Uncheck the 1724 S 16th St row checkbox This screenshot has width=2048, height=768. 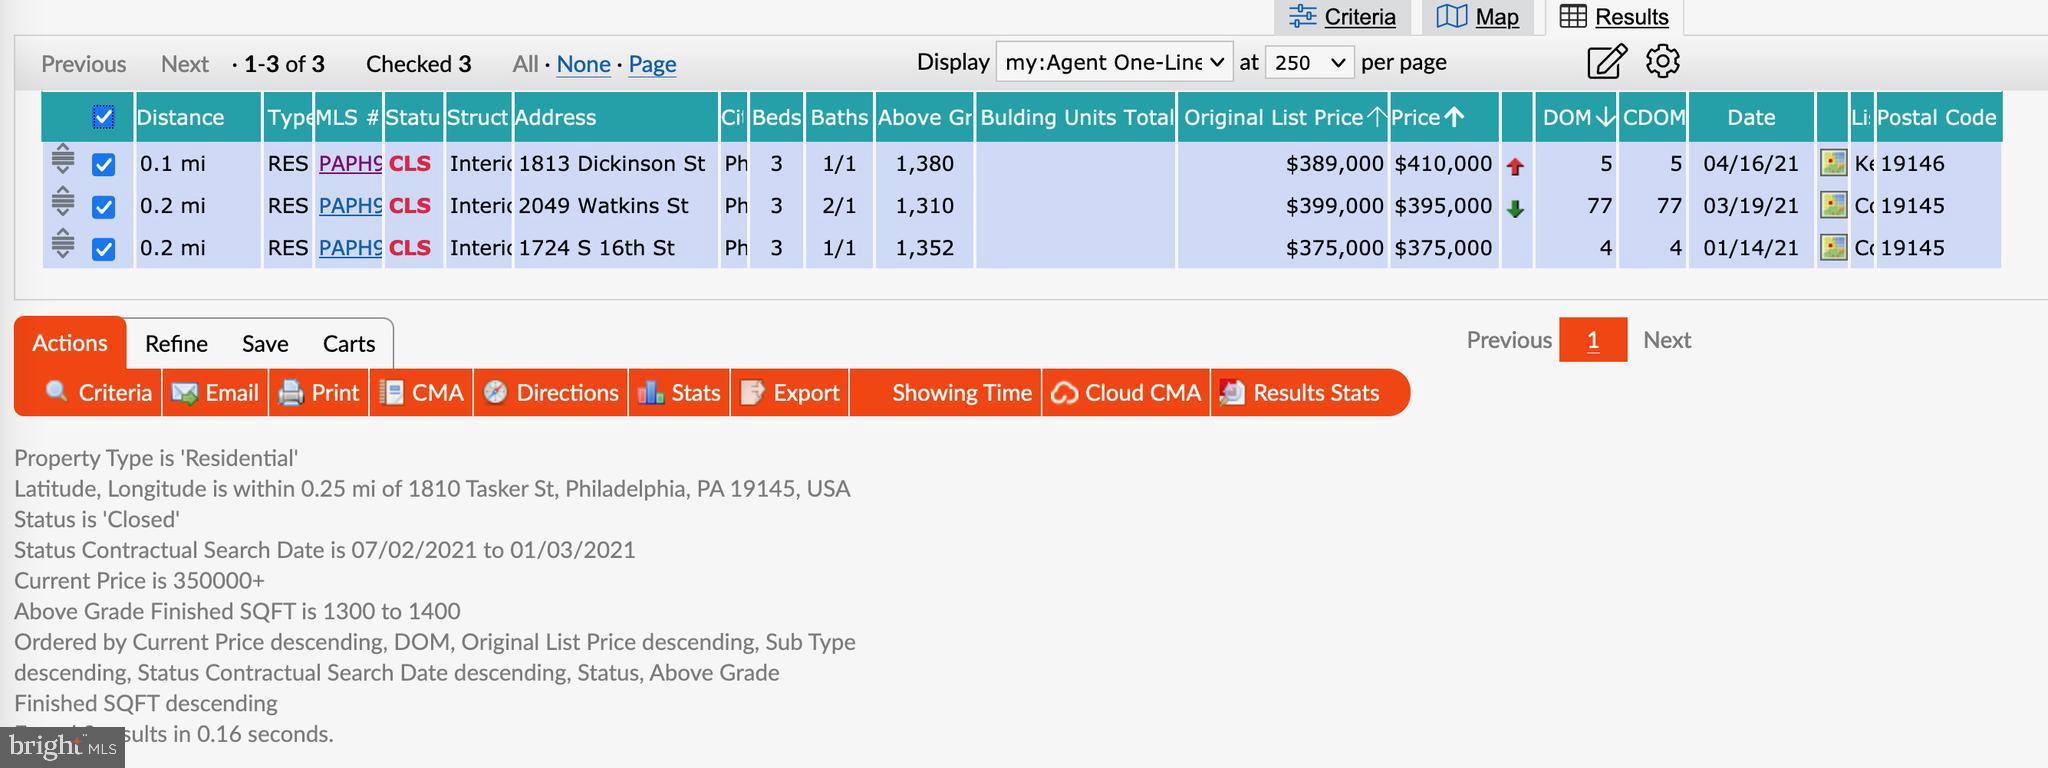pos(104,249)
